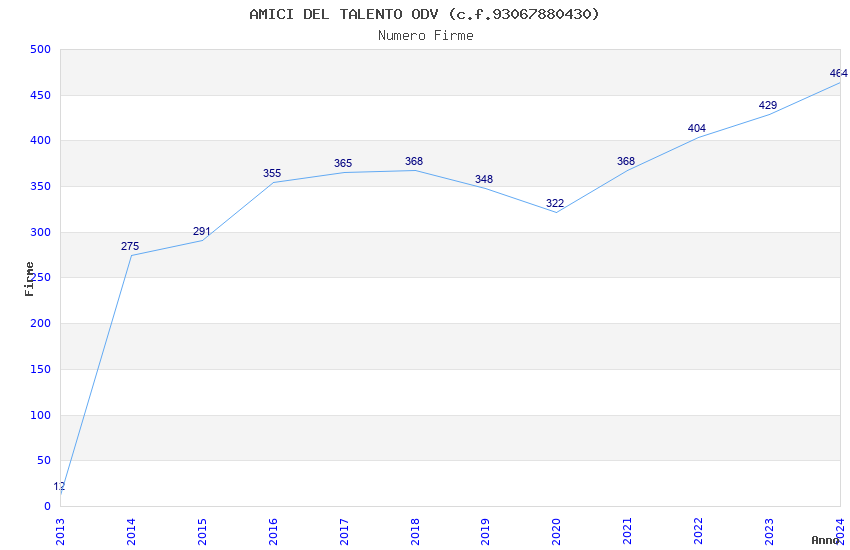850x550 pixels.
Task: Click the y-axis value 500
Action: tap(41, 49)
